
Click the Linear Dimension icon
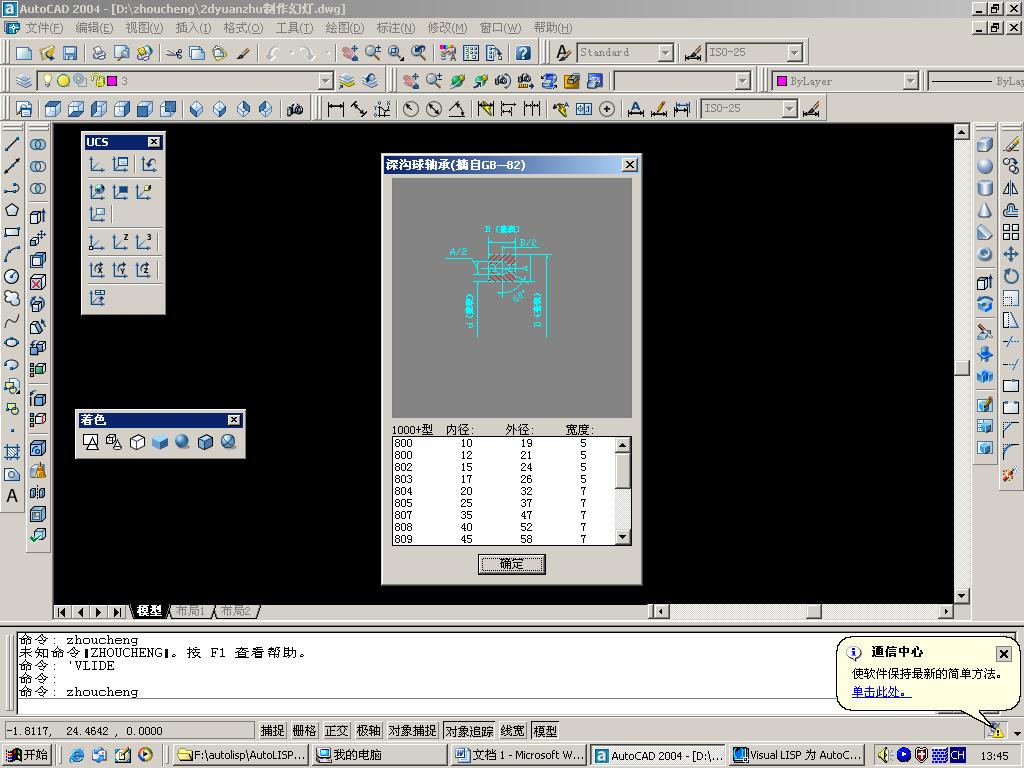pyautogui.click(x=336, y=109)
